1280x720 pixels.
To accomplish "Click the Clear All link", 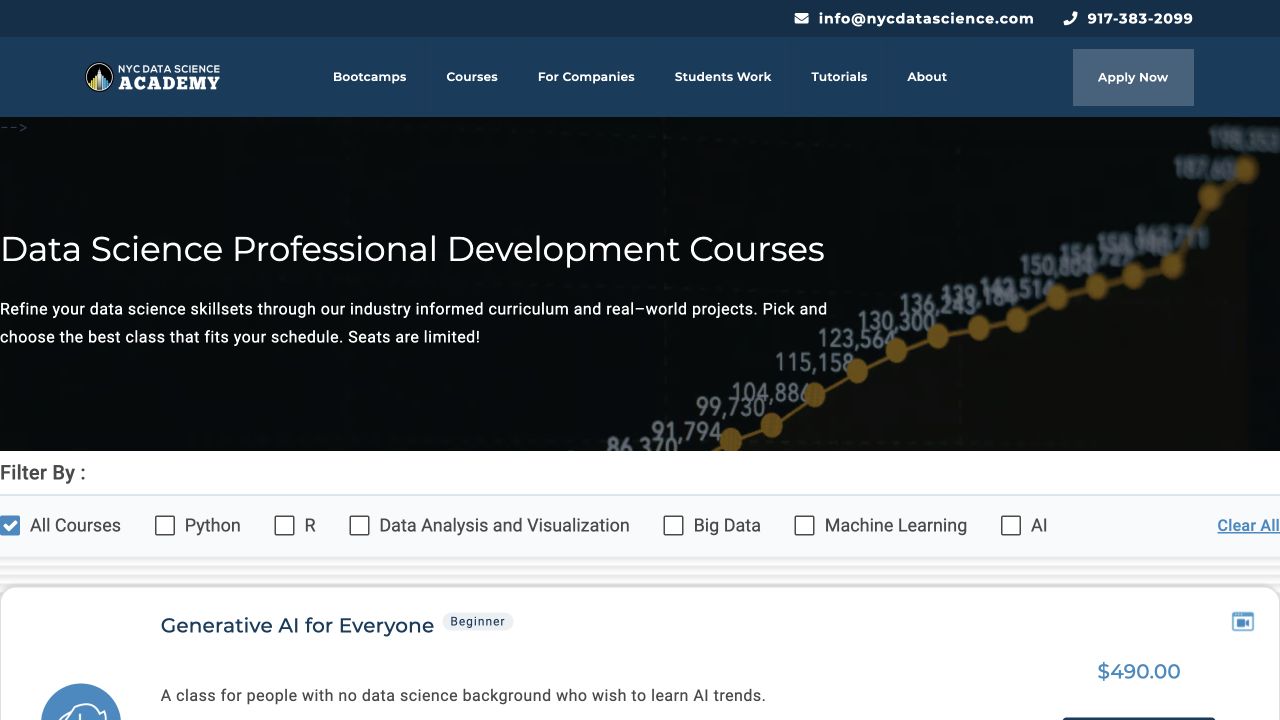I will point(1248,525).
